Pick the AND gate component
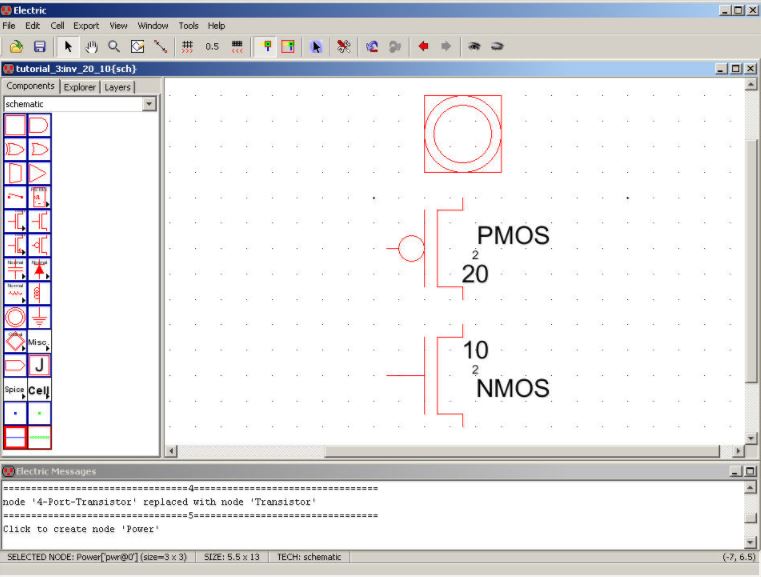 click(x=39, y=125)
